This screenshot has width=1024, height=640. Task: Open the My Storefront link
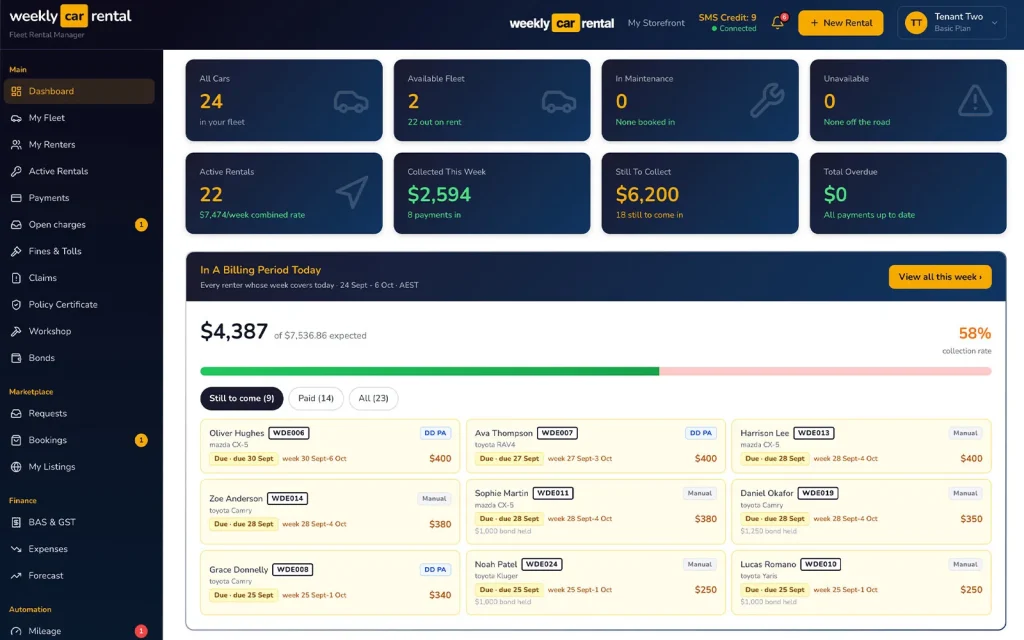[656, 23]
